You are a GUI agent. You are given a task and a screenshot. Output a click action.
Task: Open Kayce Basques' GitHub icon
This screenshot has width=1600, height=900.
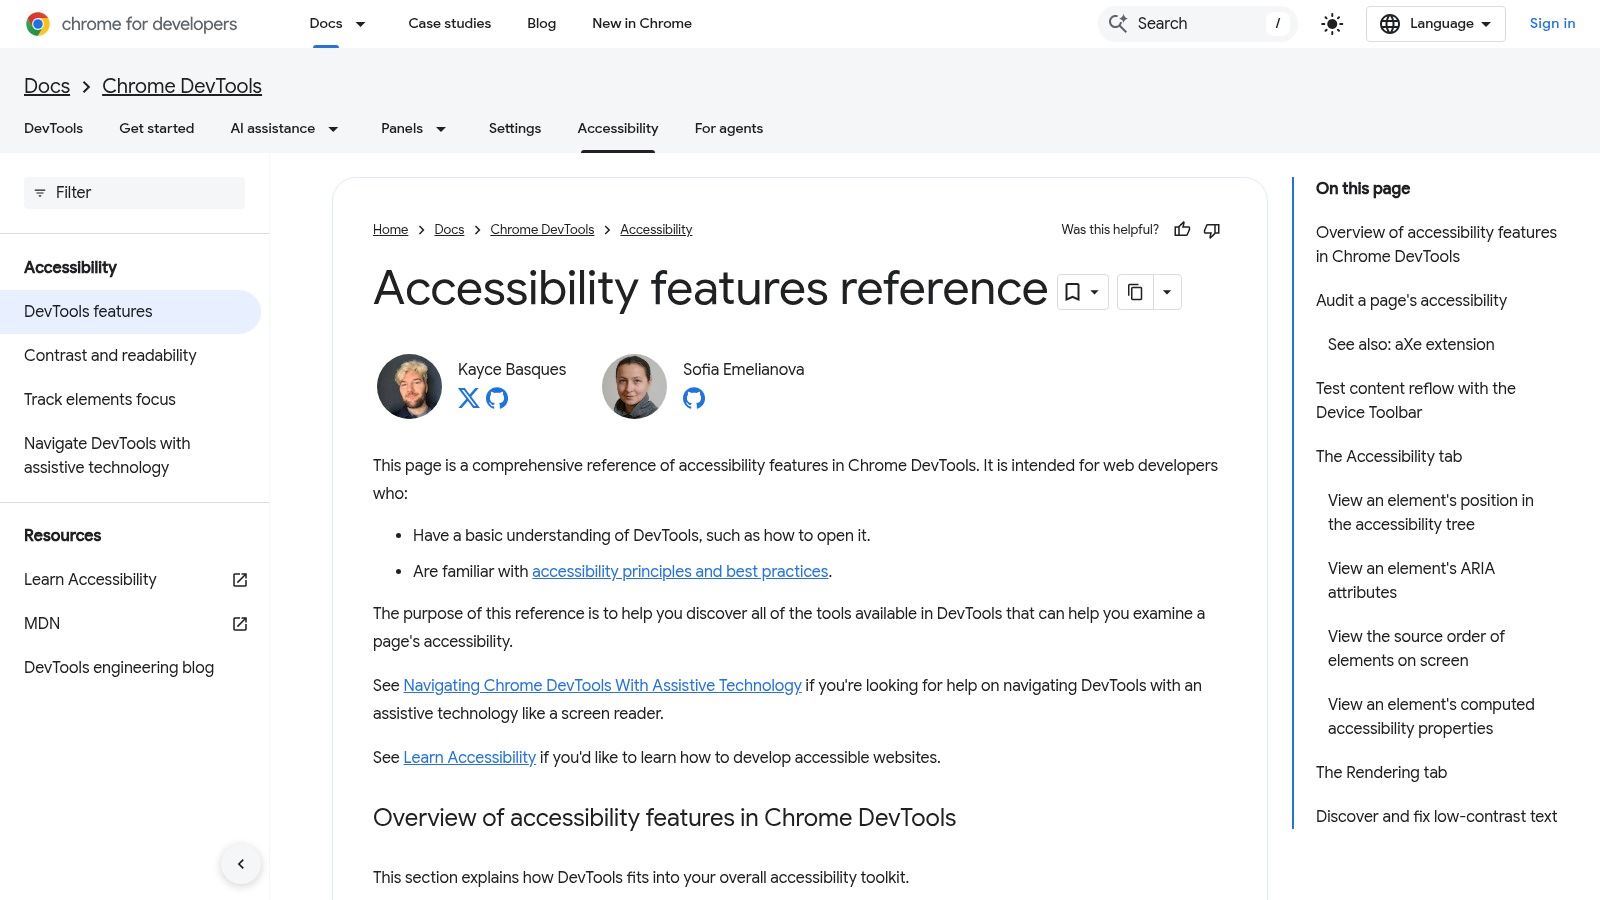coord(497,398)
